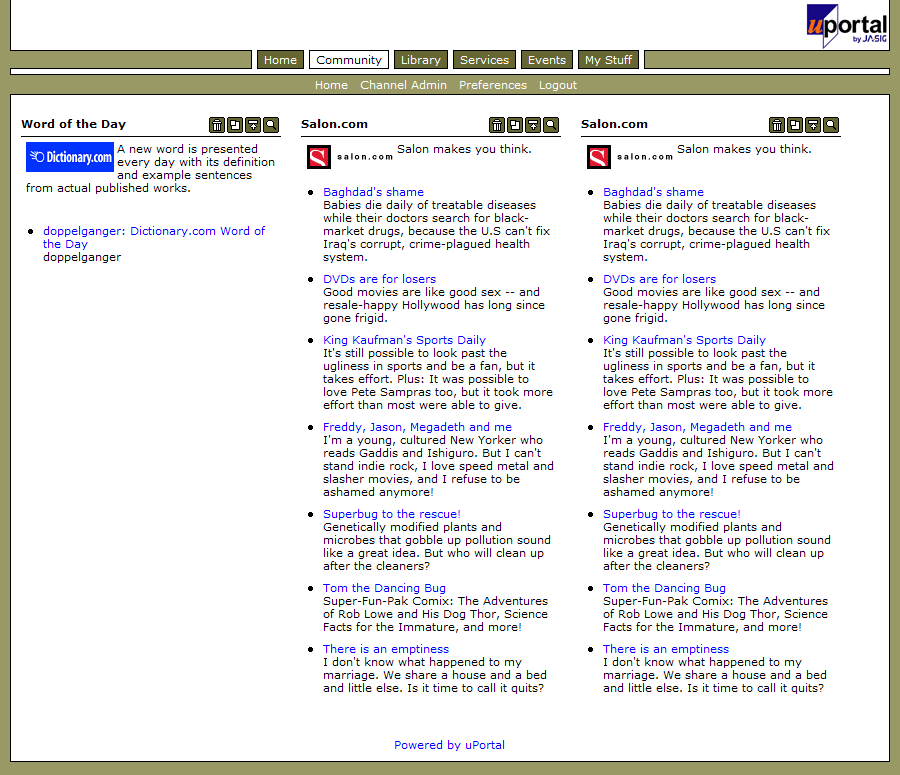The image size is (900, 775).
Task: Click minimize icon on right-column Salon.com channel
Action: 813,125
